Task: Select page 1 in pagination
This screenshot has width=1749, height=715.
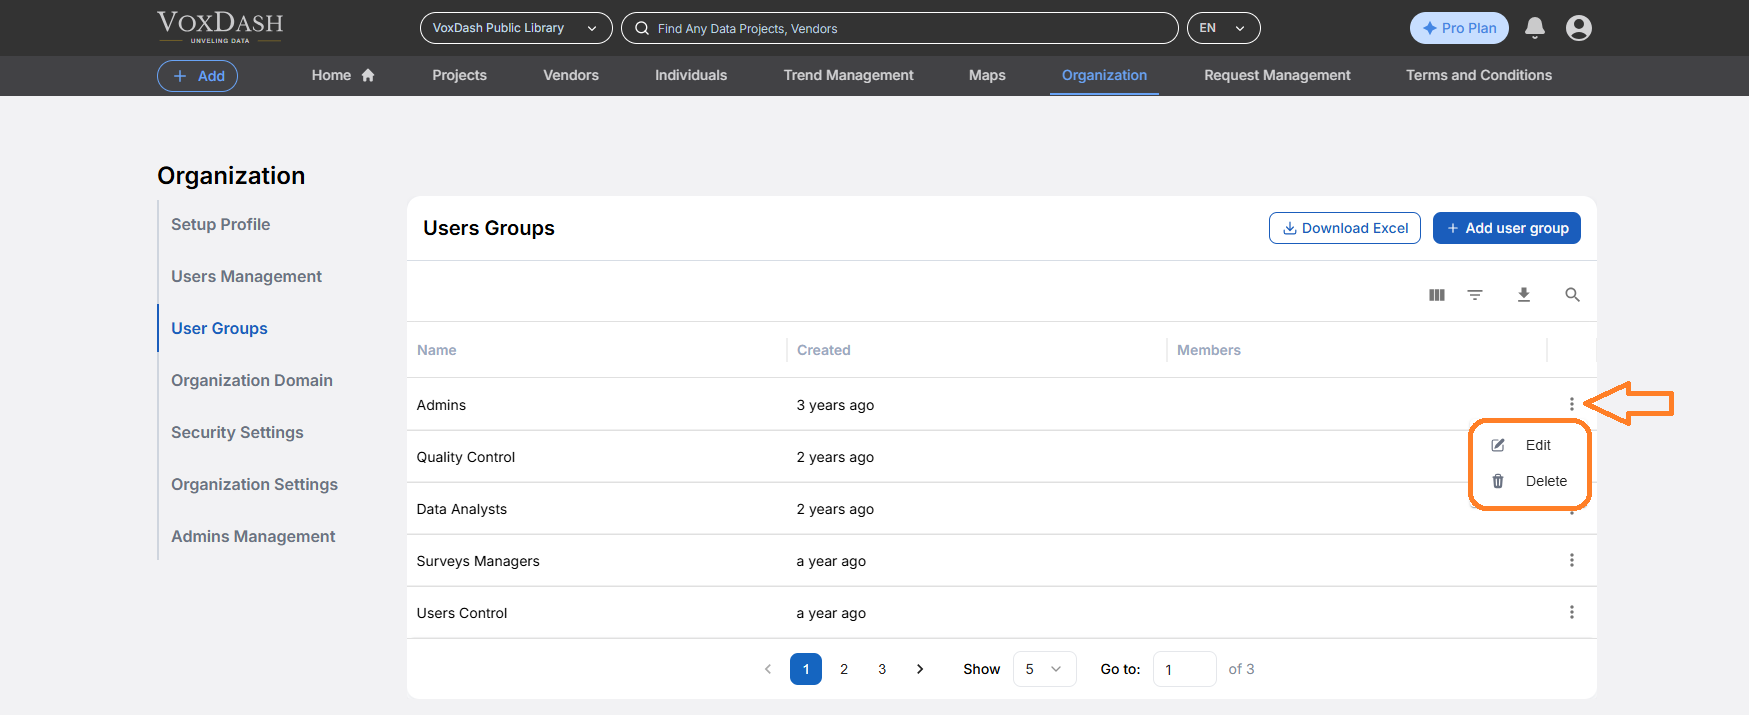Action: (x=806, y=669)
